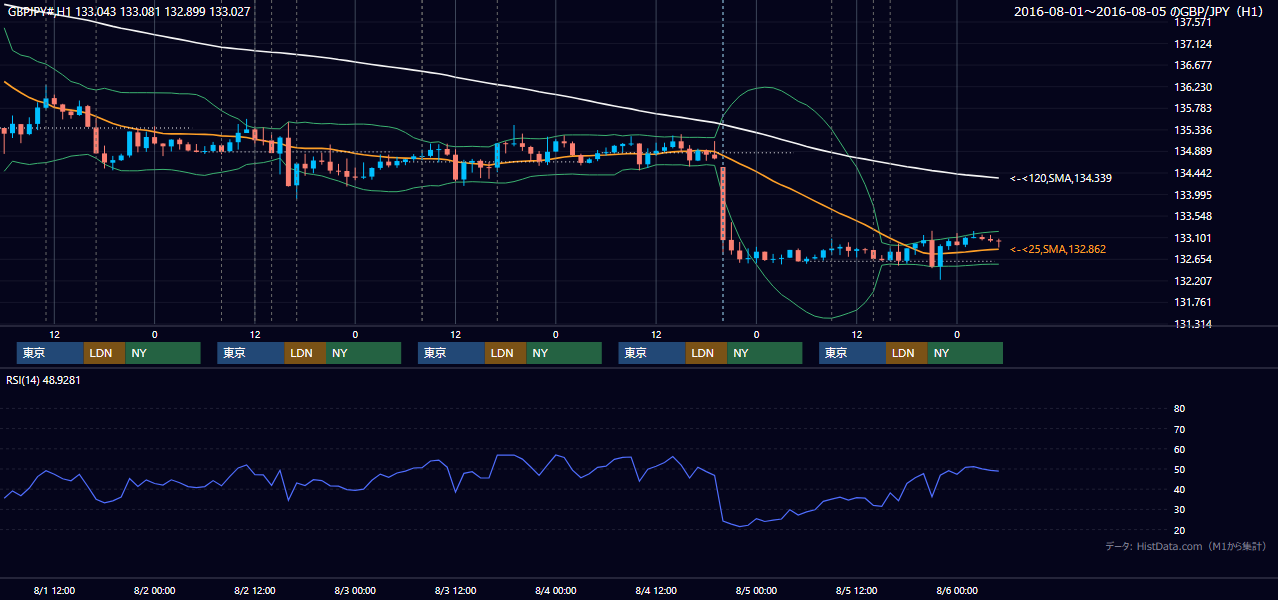Select the 東京 session block for August 5
The image size is (1278, 600).
tap(852, 353)
